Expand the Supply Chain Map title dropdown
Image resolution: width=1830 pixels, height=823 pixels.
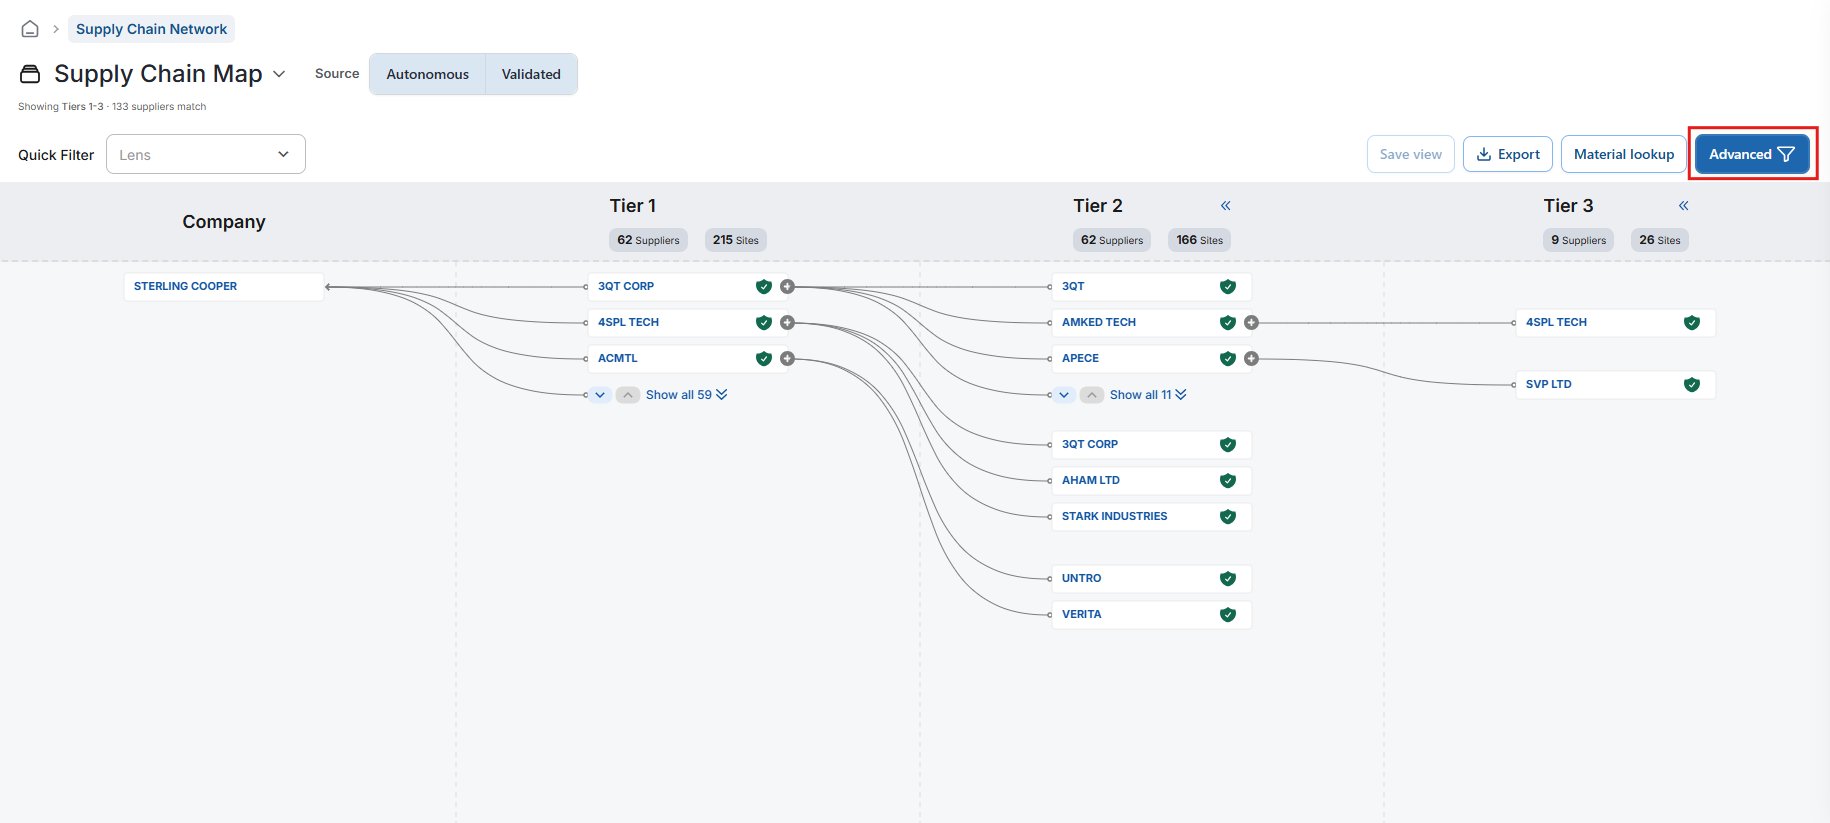pyautogui.click(x=279, y=74)
